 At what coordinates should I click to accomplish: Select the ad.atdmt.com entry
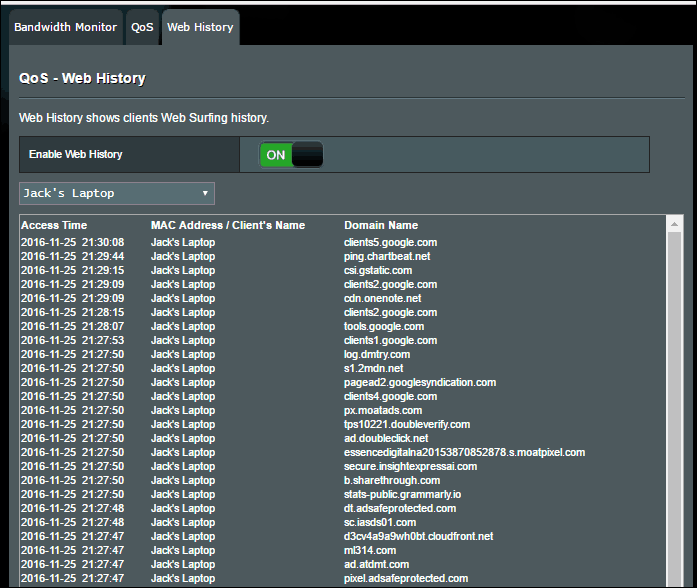376,564
